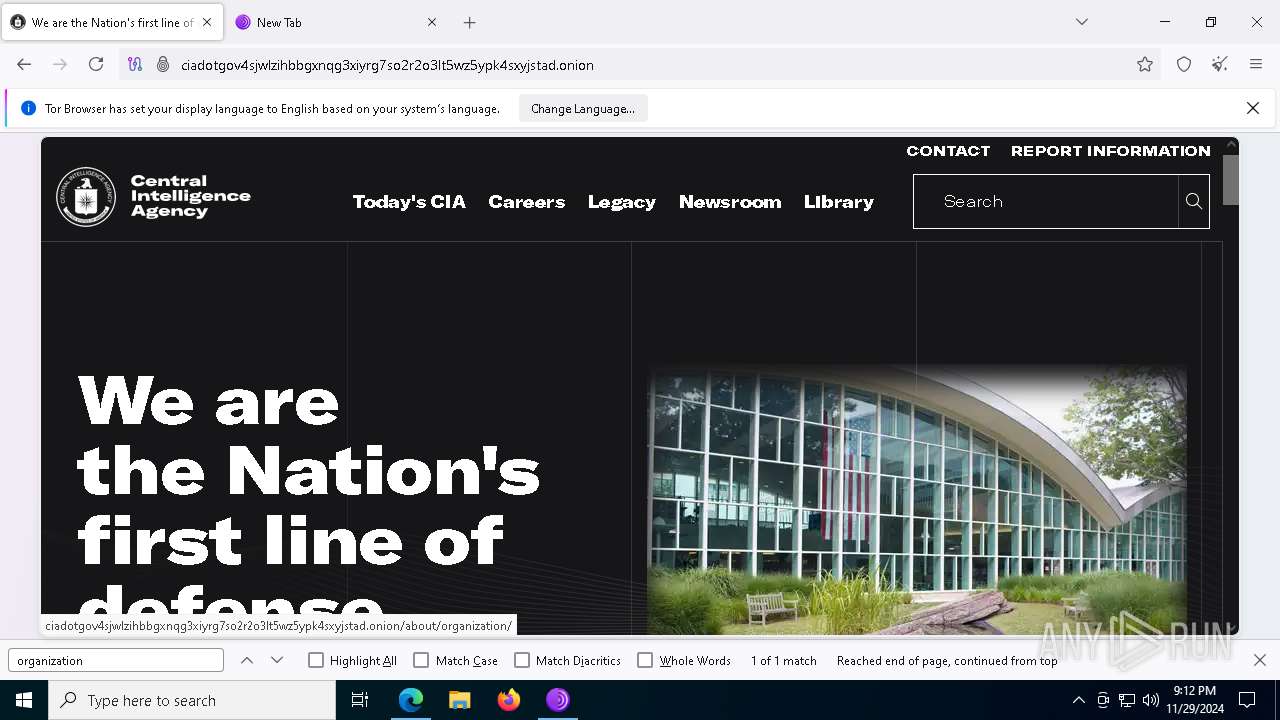
Task: Show hidden system tray icons
Action: [1078, 700]
